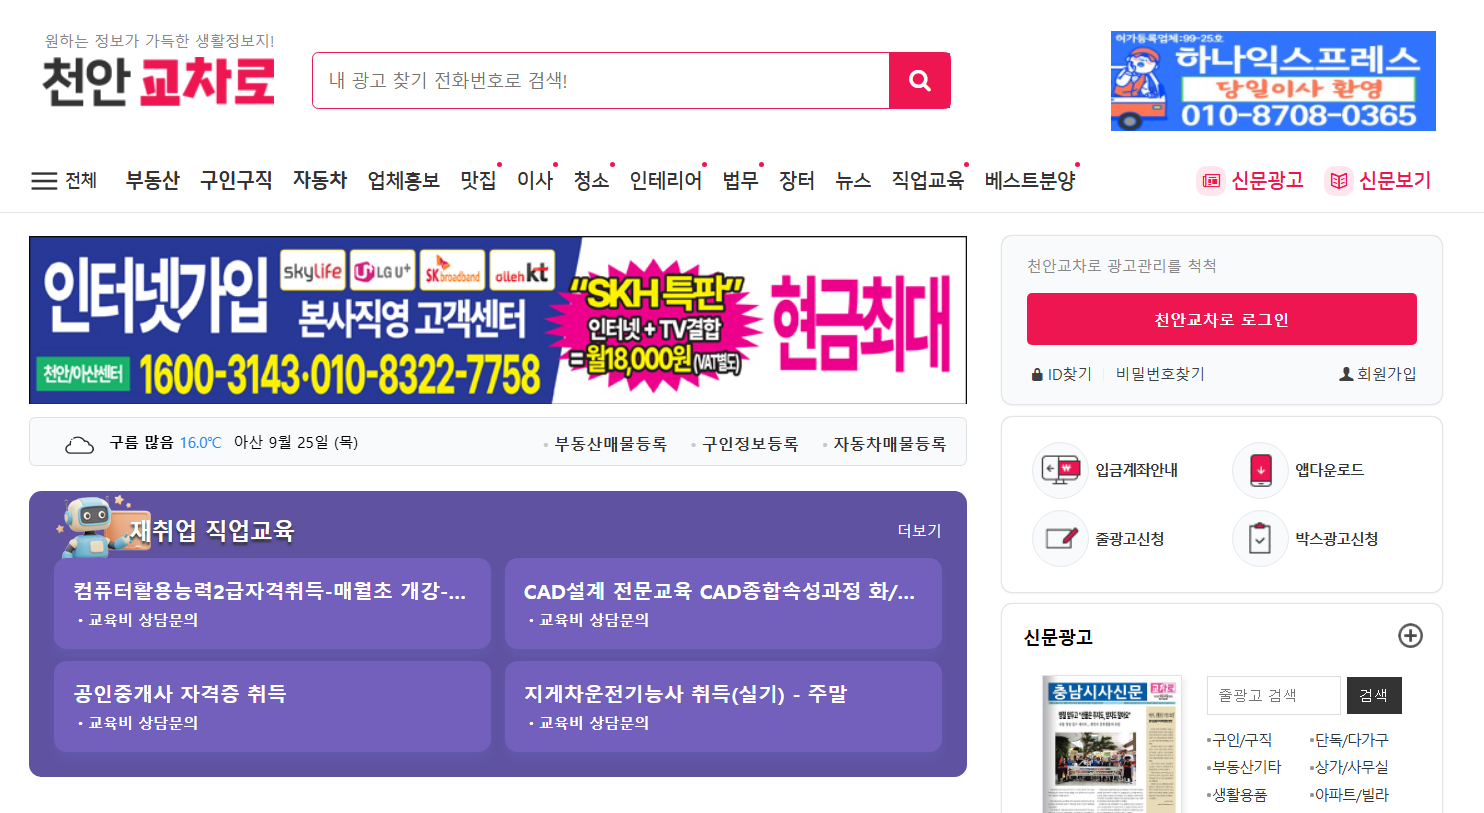Image resolution: width=1484 pixels, height=813 pixels.
Task: Select the 부동산 menu item
Action: [152, 180]
